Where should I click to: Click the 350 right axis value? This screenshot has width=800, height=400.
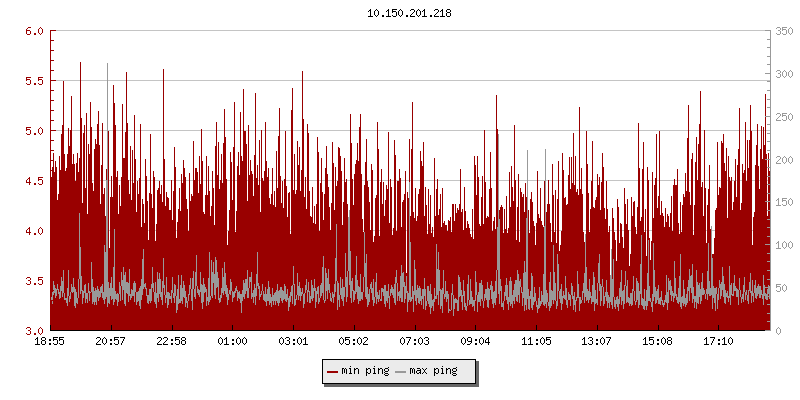(x=783, y=31)
